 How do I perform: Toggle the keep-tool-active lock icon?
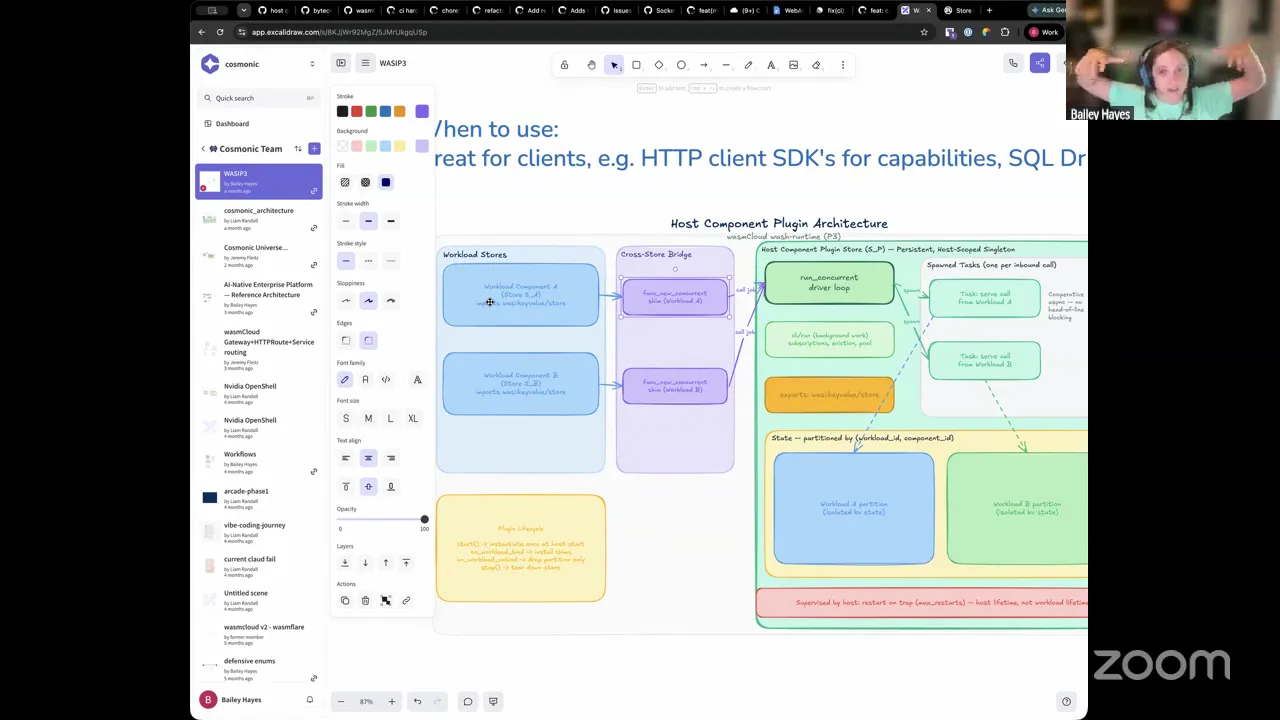(x=564, y=65)
